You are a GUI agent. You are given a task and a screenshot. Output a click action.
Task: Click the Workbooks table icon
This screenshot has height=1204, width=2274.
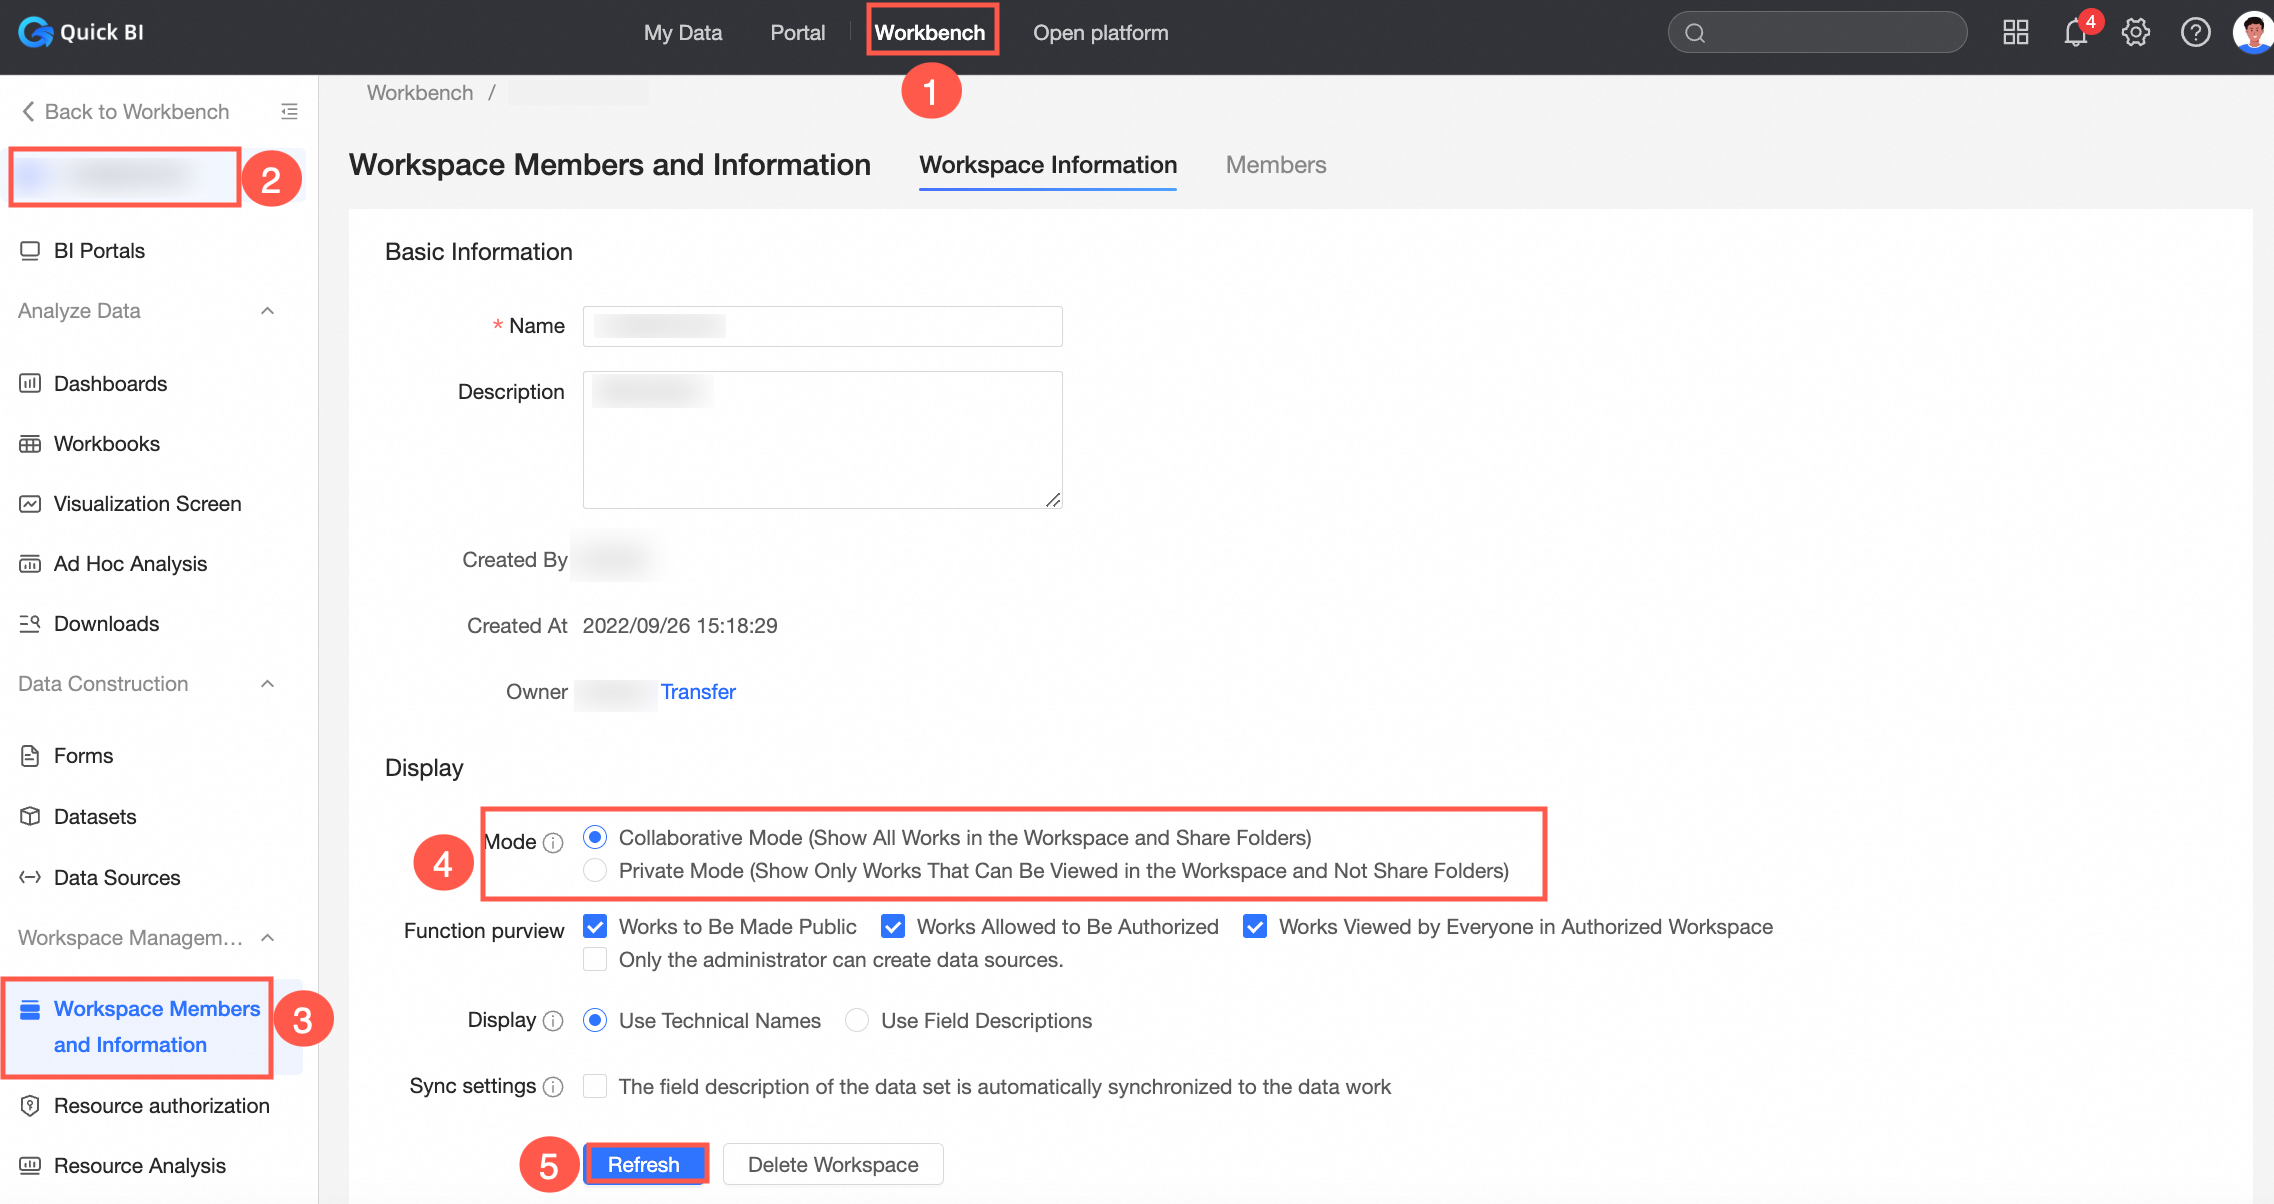[x=30, y=443]
